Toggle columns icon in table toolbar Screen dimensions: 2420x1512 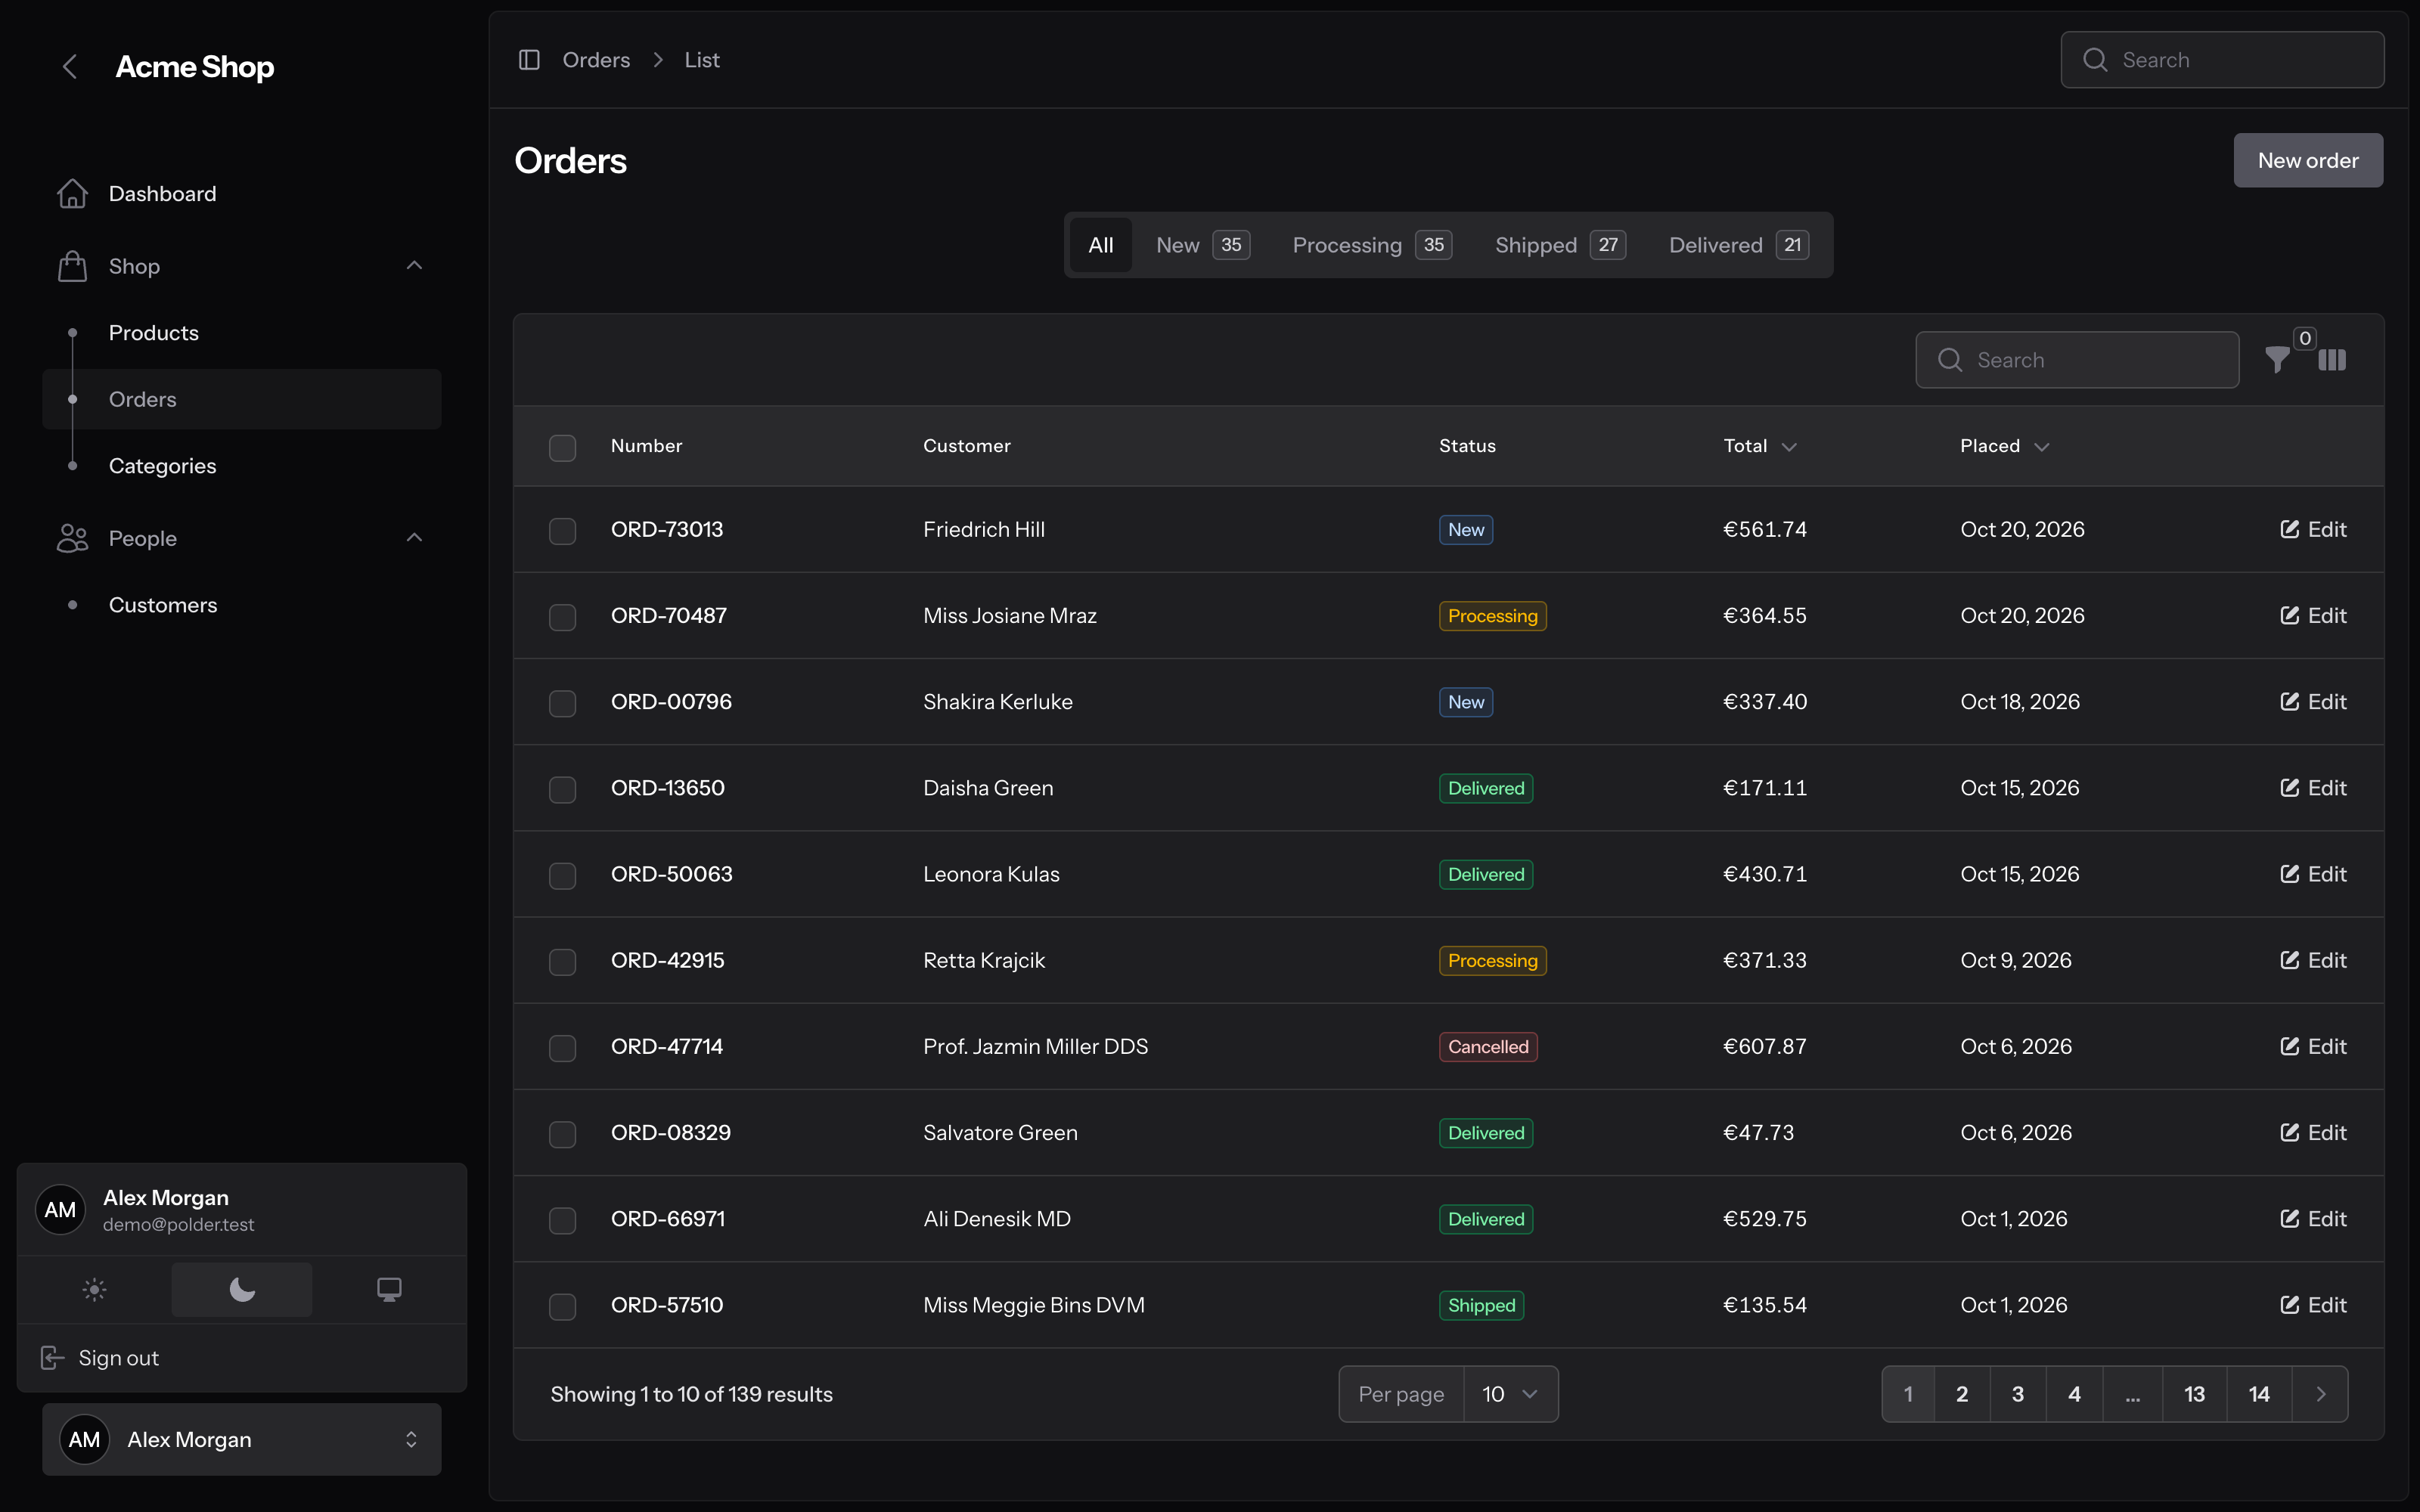[x=2332, y=360]
